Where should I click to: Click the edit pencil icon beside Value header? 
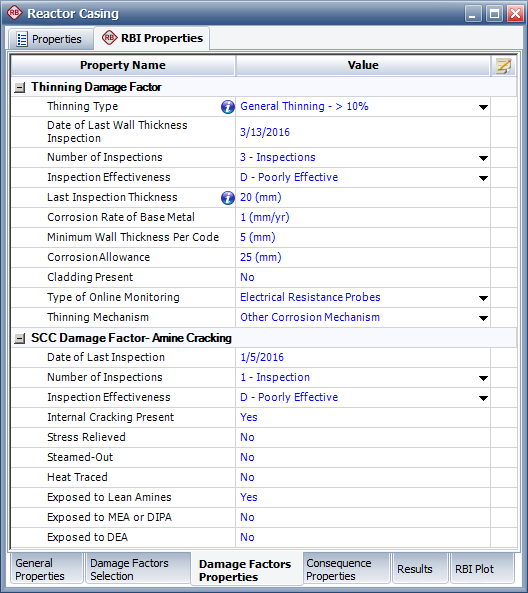tap(503, 66)
